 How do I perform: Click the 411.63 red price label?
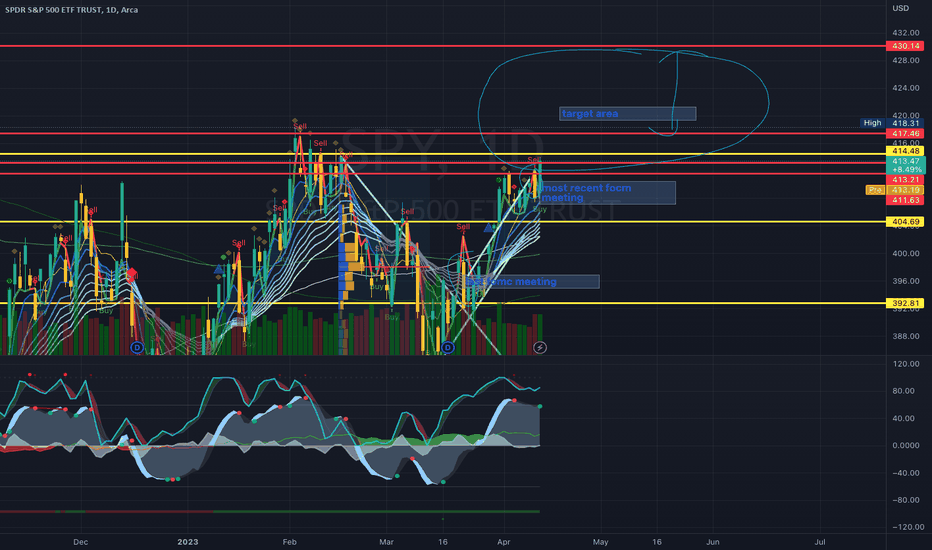905,200
